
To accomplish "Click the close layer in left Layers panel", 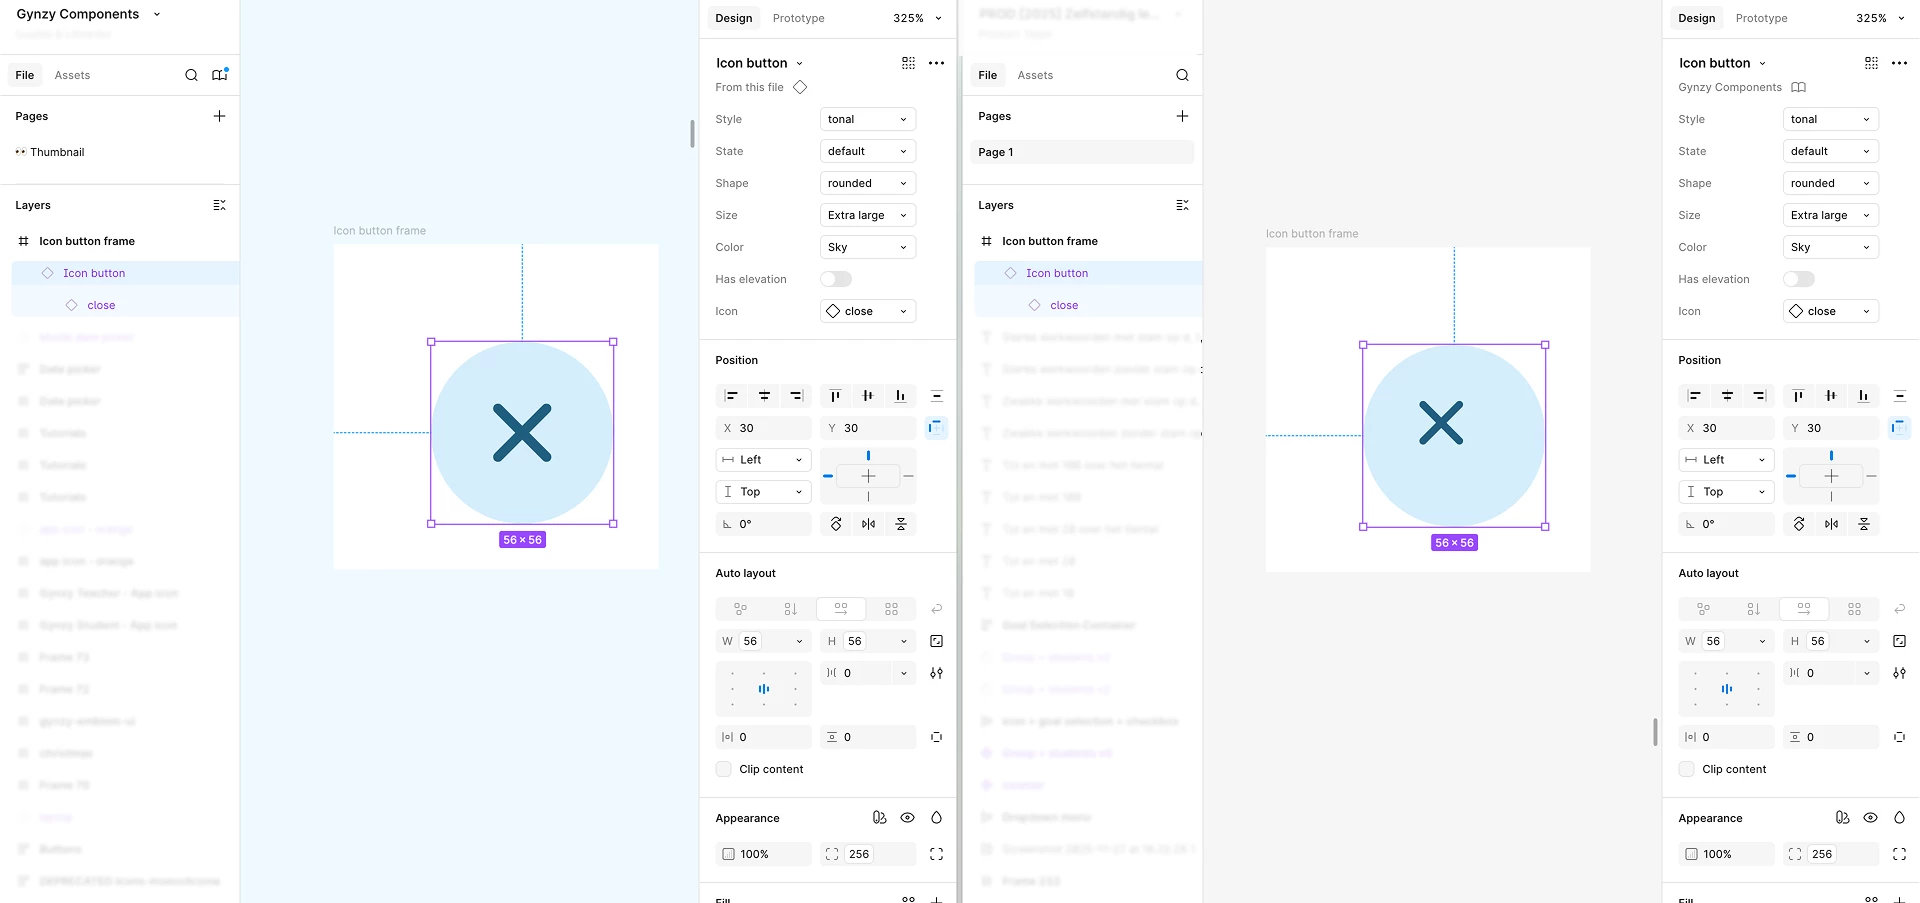I will pos(101,305).
